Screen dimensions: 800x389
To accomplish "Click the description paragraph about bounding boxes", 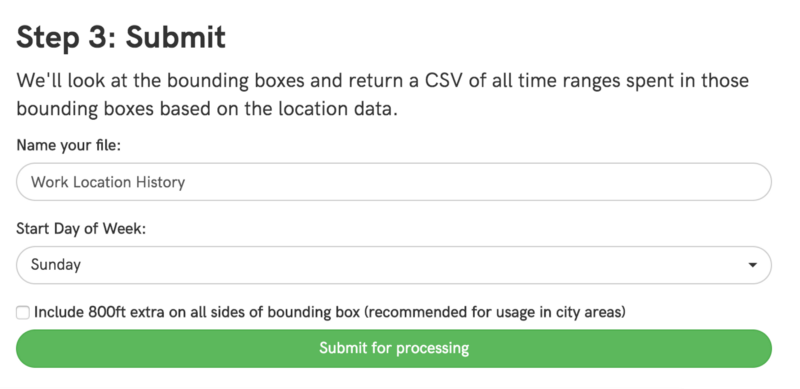I will [x=383, y=95].
